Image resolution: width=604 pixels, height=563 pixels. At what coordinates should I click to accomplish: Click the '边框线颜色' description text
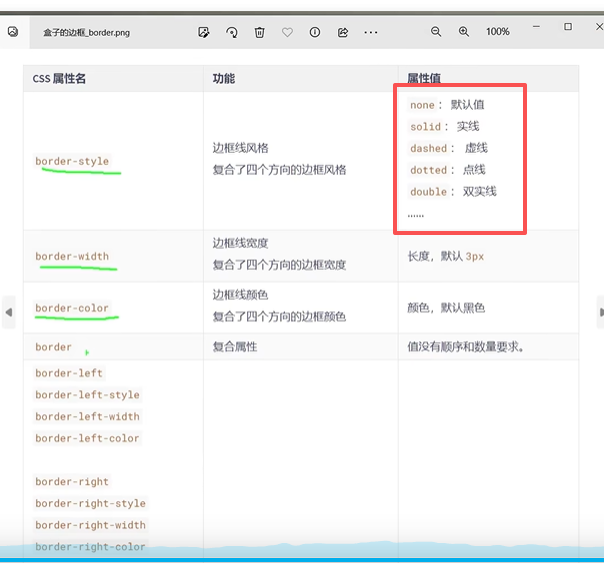(240, 295)
